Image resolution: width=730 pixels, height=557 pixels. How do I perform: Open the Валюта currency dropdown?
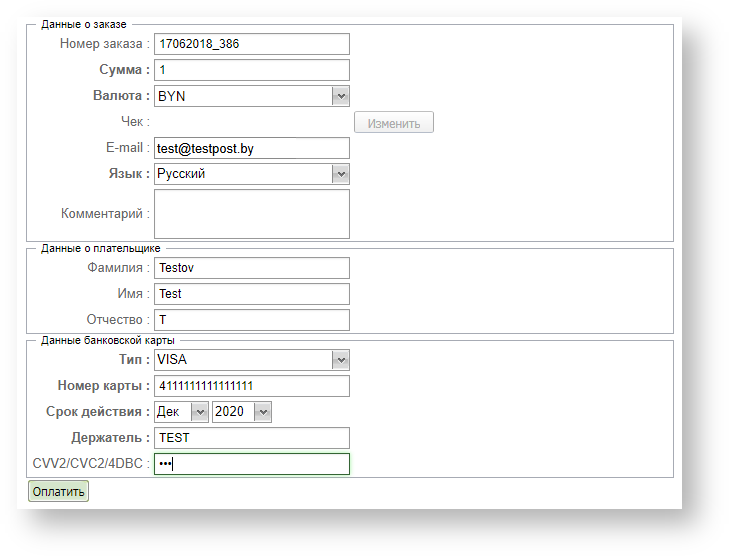(251, 96)
